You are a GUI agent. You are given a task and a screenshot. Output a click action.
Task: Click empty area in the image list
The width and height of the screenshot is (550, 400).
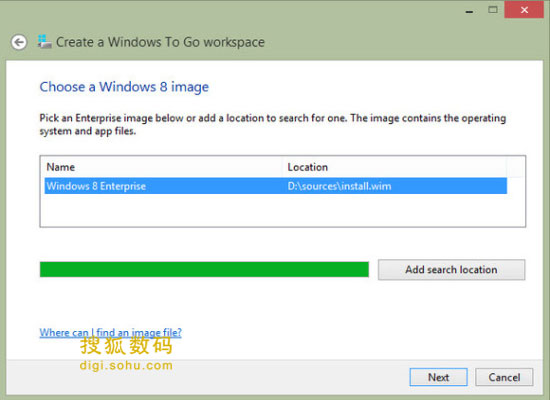click(276, 210)
